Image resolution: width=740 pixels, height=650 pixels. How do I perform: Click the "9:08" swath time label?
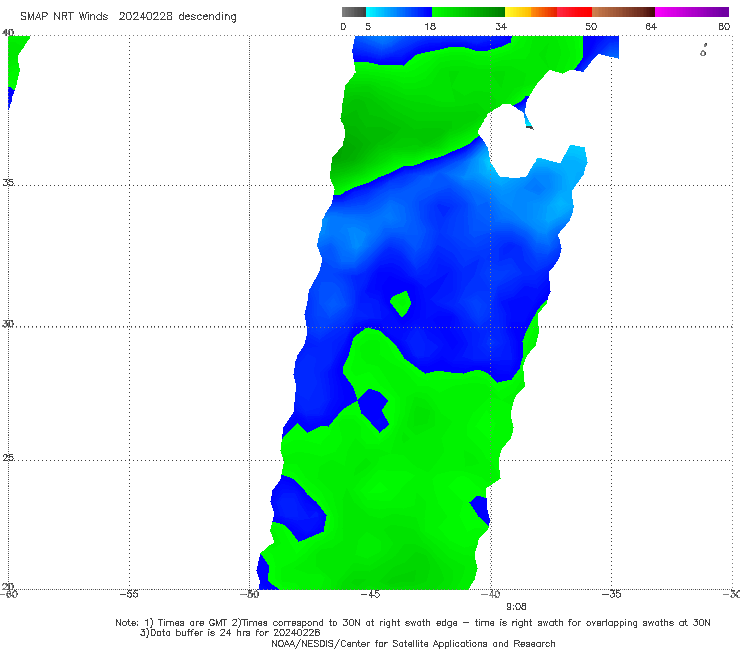tap(516, 607)
